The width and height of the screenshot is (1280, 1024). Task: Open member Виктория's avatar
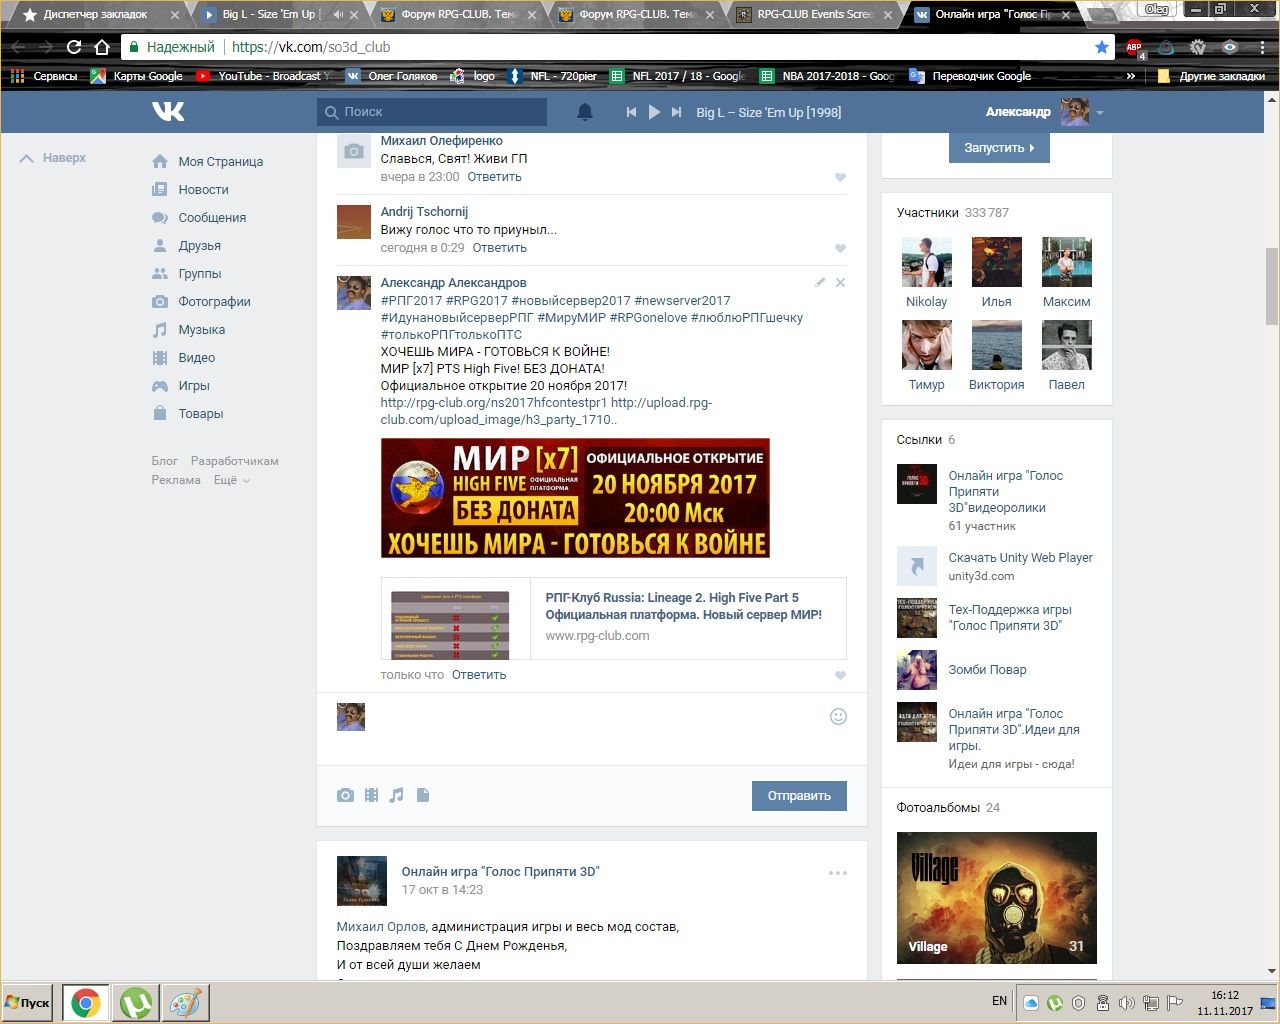click(997, 345)
